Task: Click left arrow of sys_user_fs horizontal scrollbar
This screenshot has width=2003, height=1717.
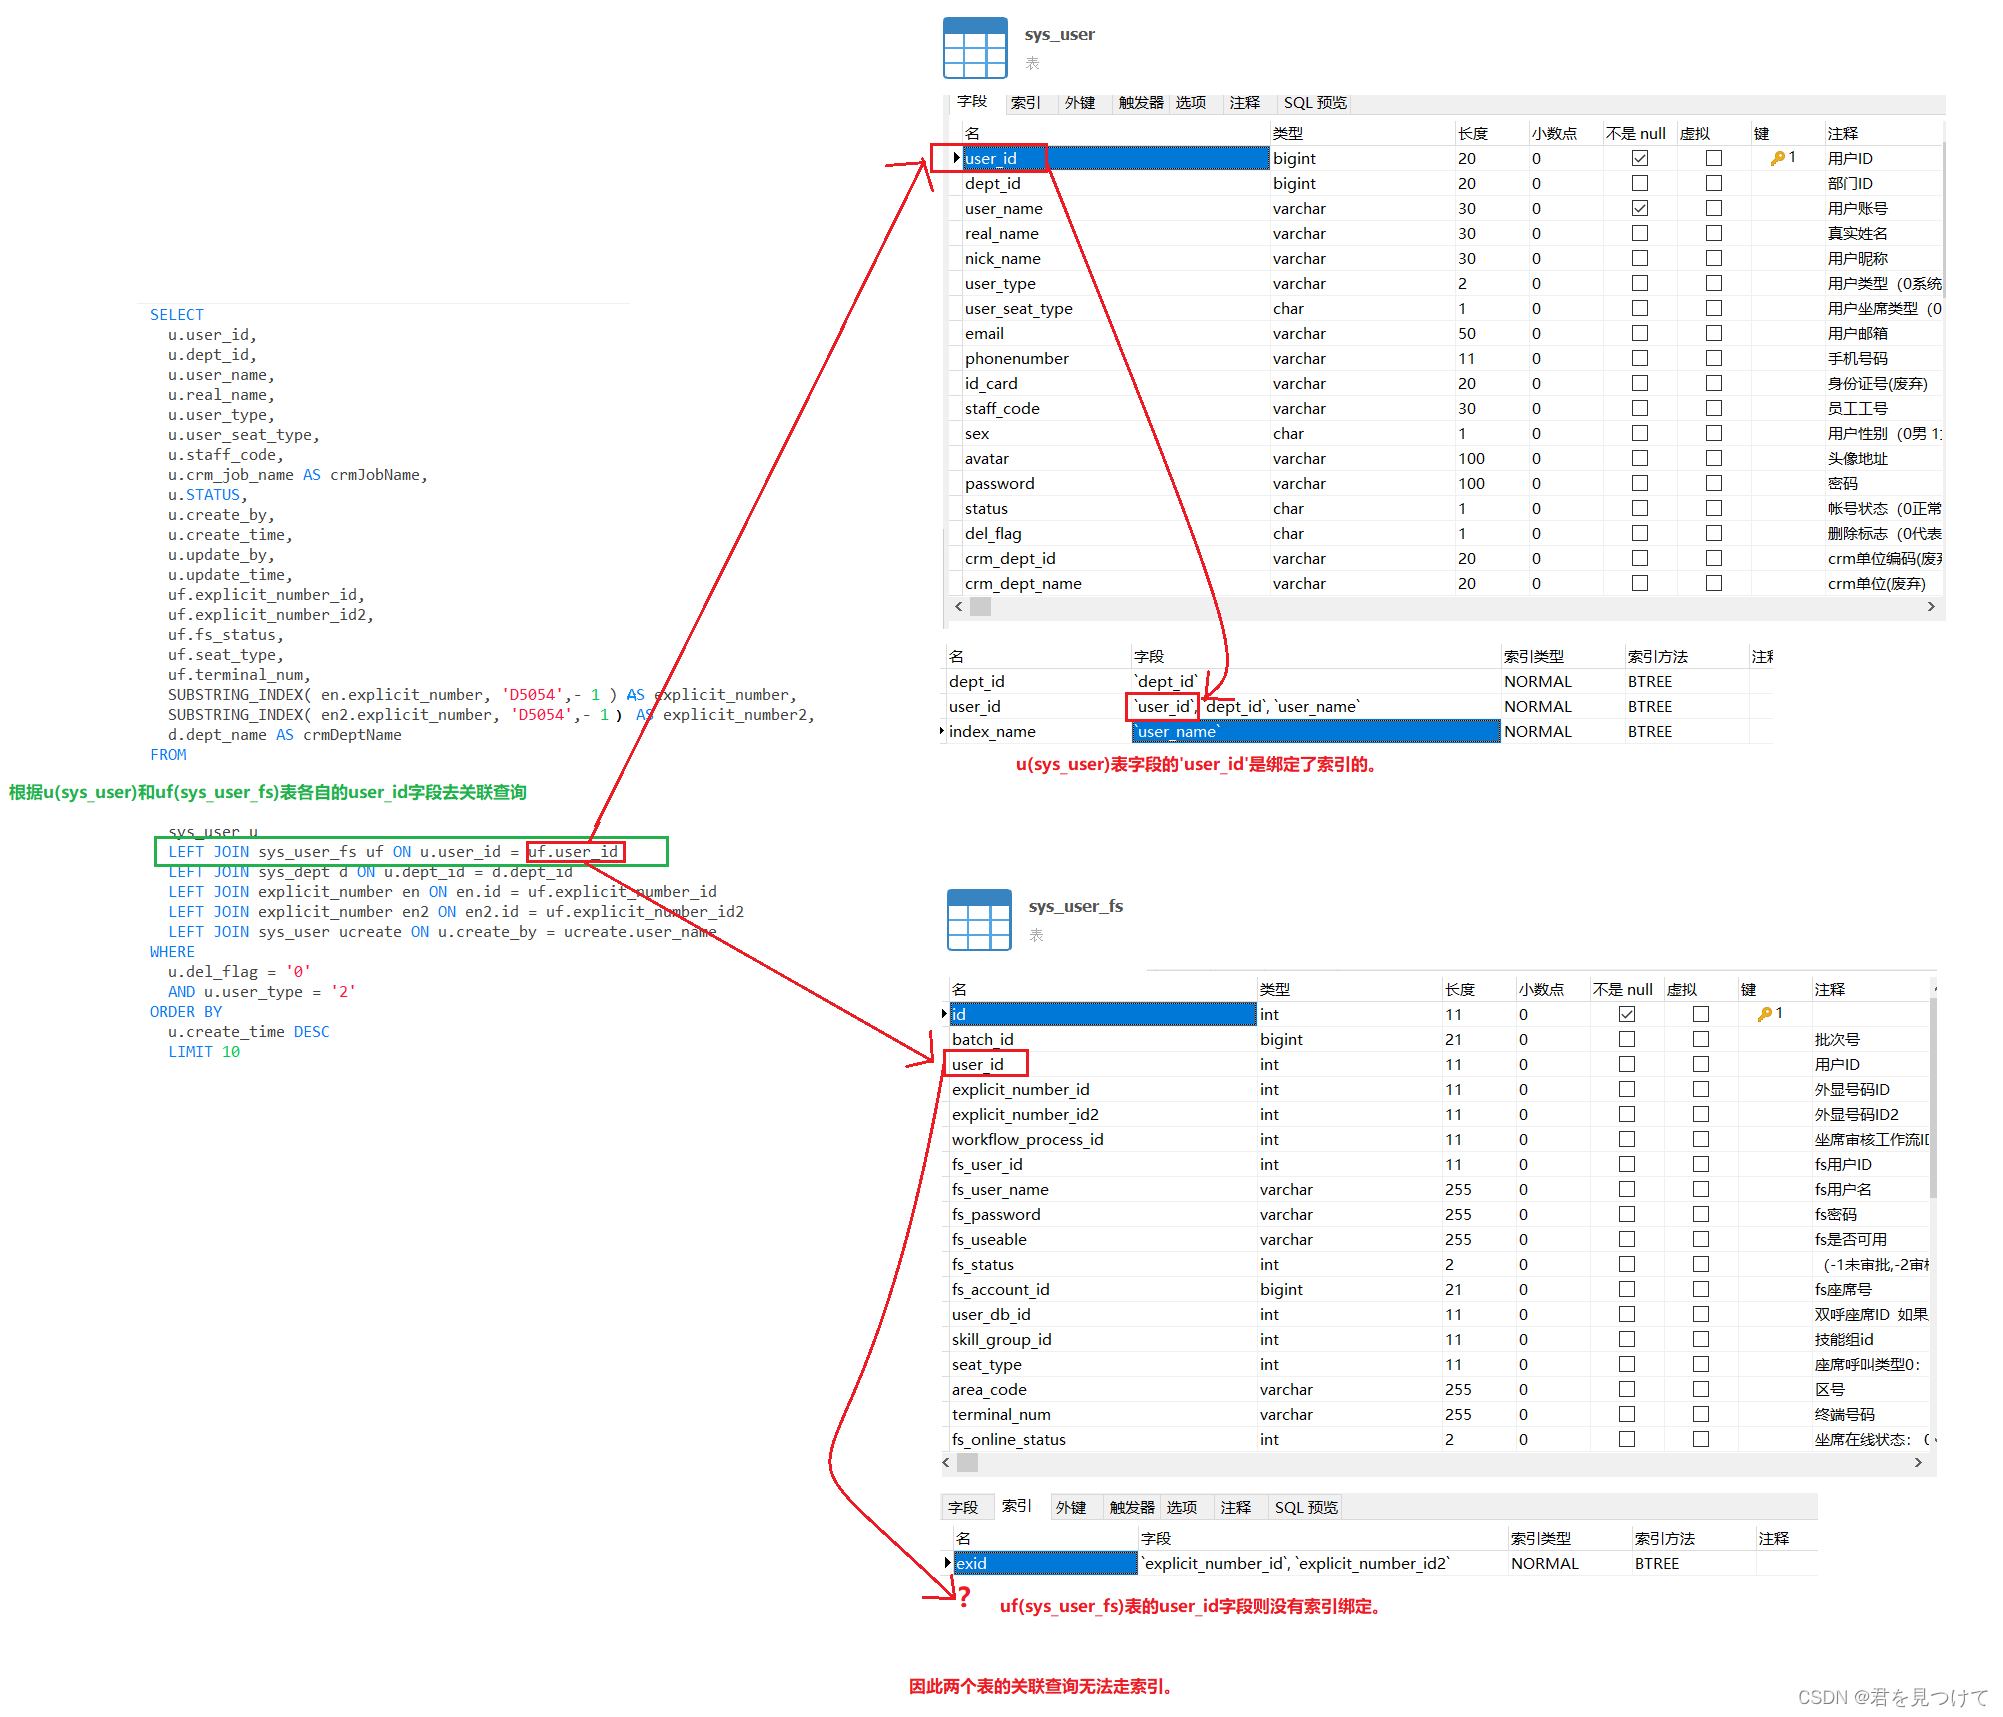Action: coord(946,1462)
